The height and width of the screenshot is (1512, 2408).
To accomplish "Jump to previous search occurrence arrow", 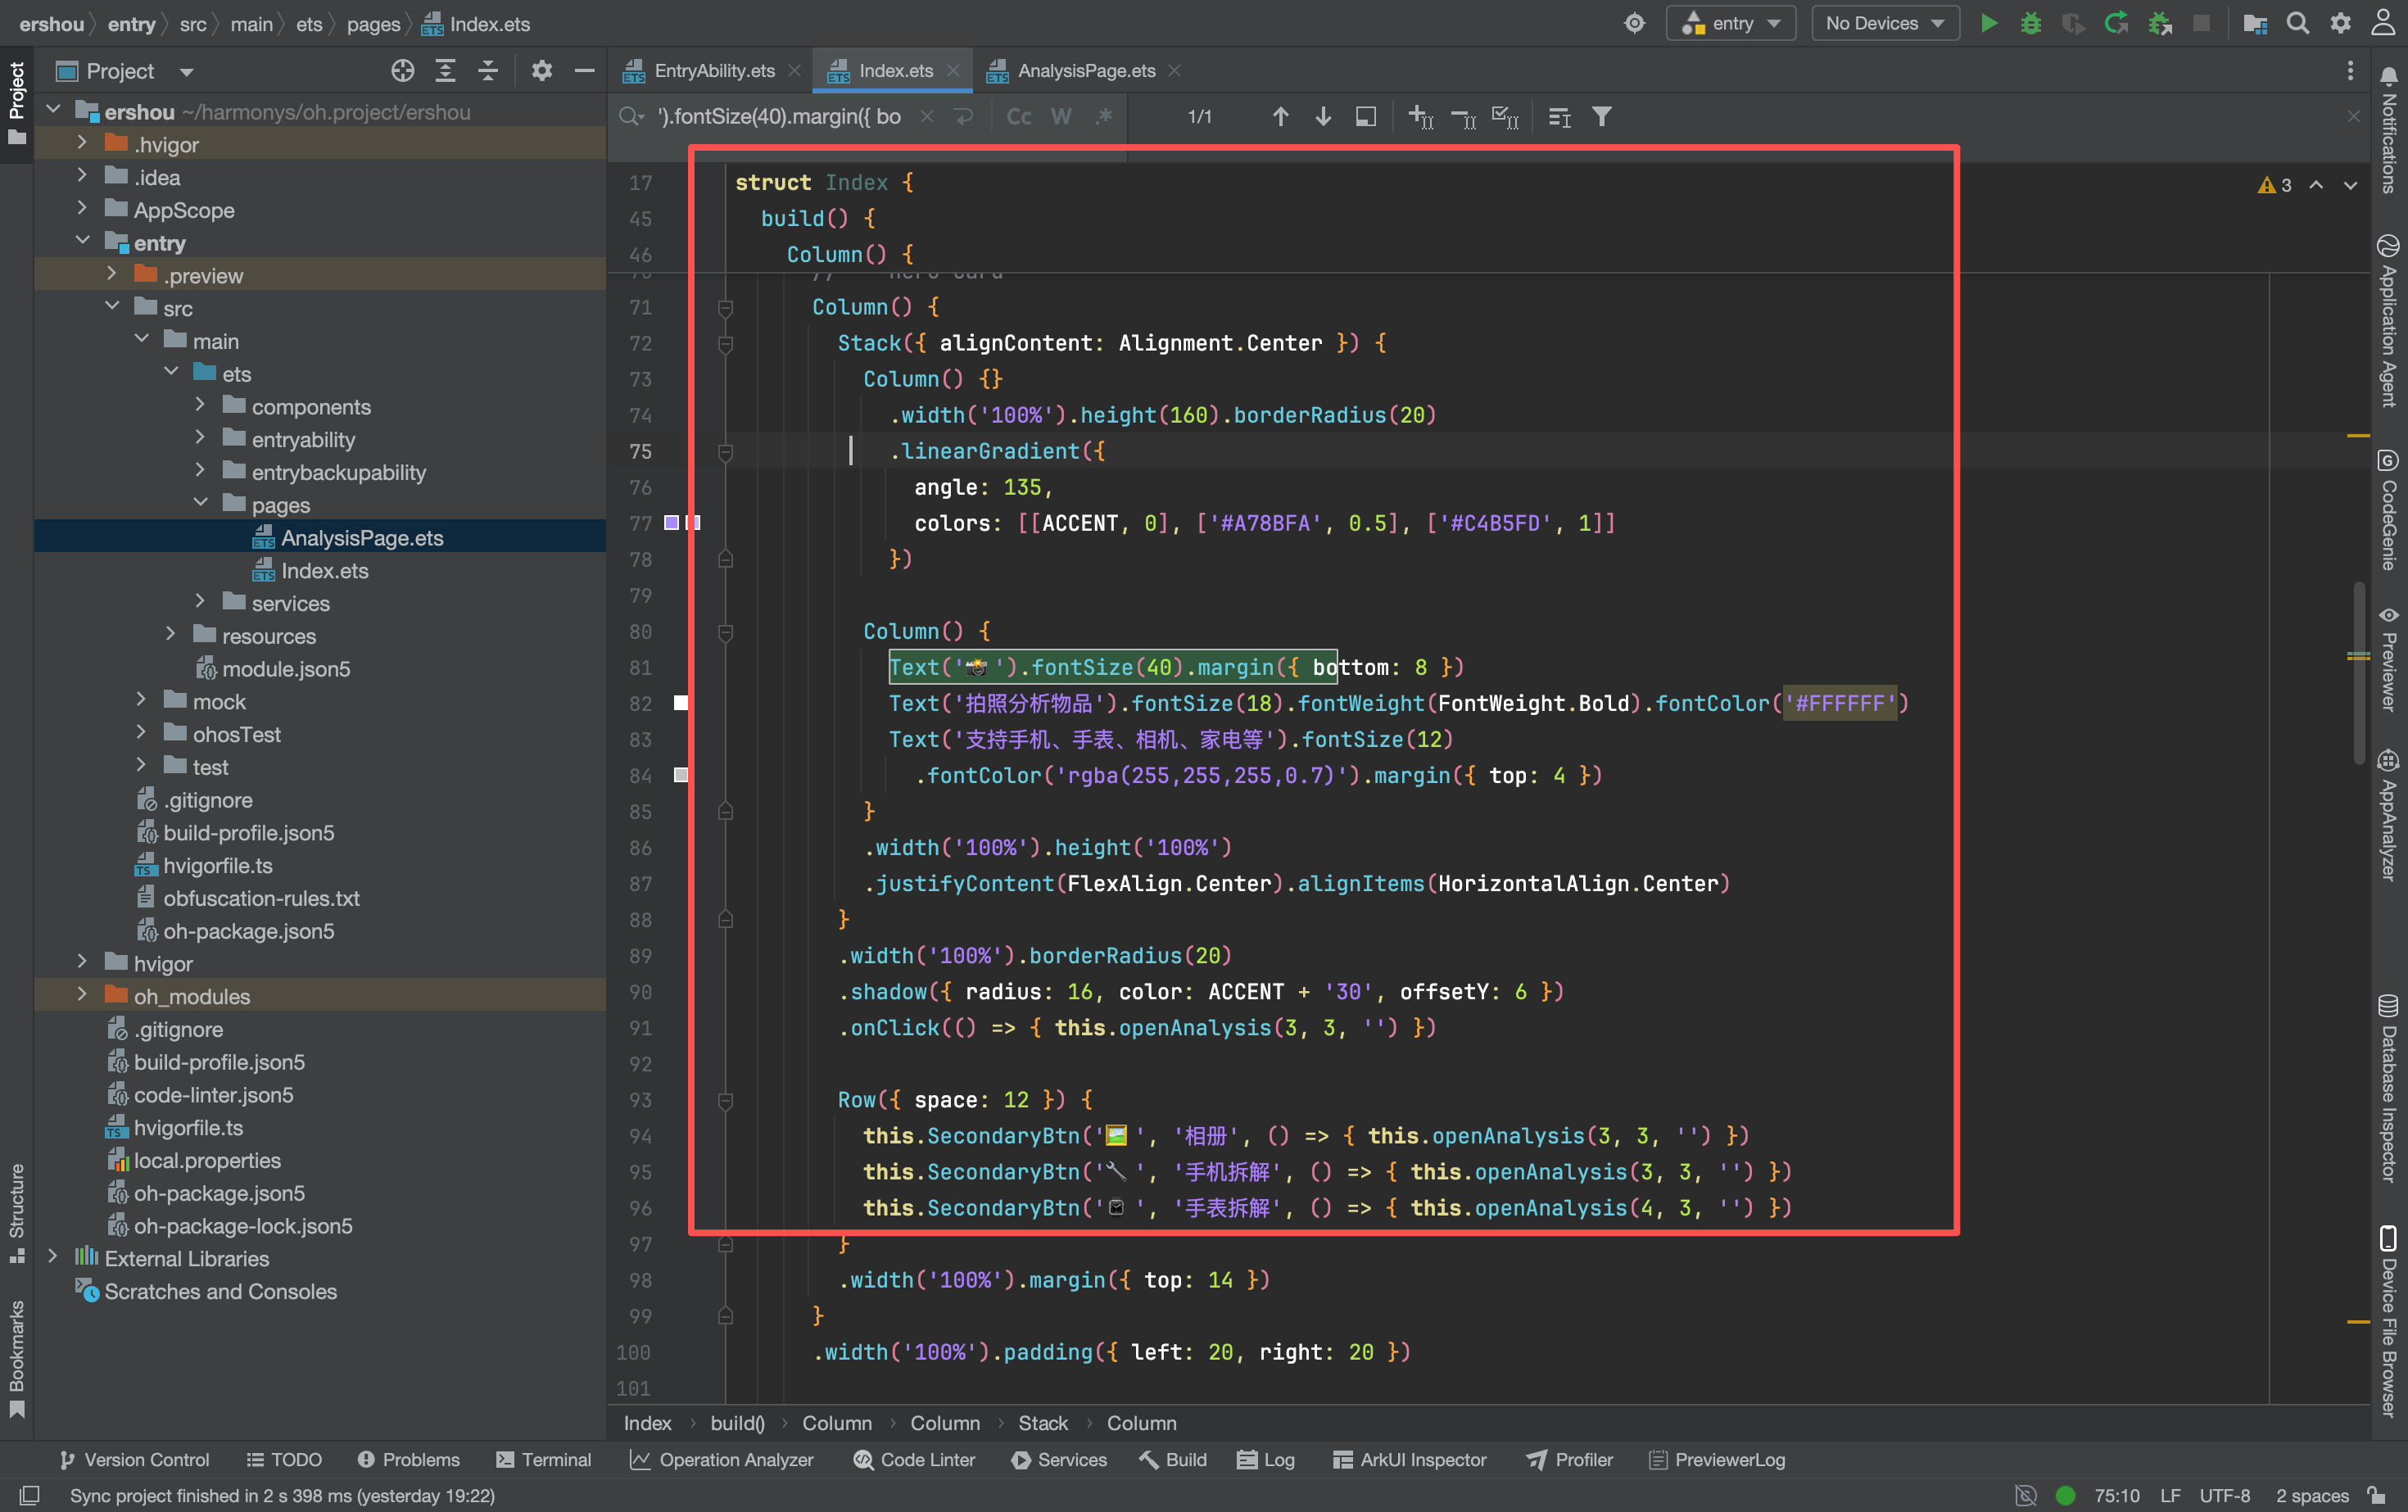I will (1280, 117).
